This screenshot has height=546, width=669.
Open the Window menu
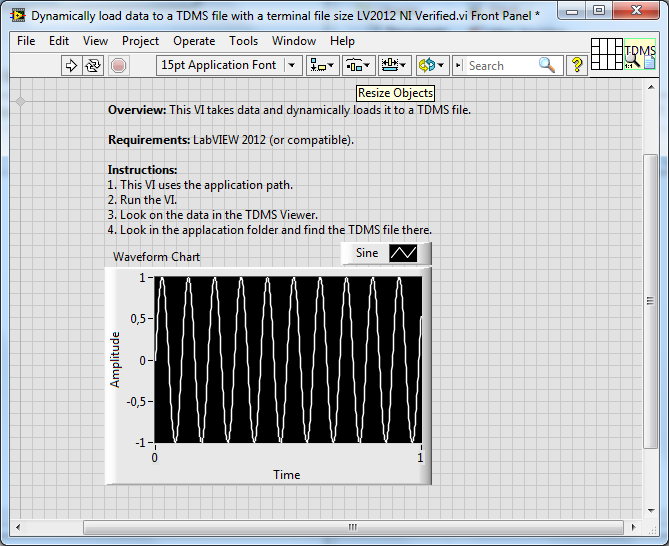tap(294, 41)
